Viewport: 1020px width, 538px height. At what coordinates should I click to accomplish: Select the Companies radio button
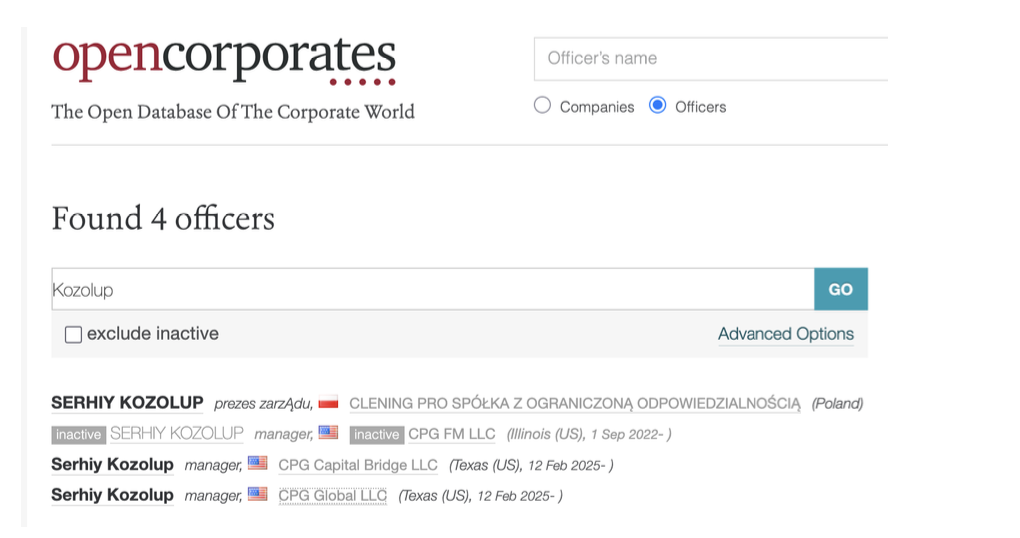[543, 106]
